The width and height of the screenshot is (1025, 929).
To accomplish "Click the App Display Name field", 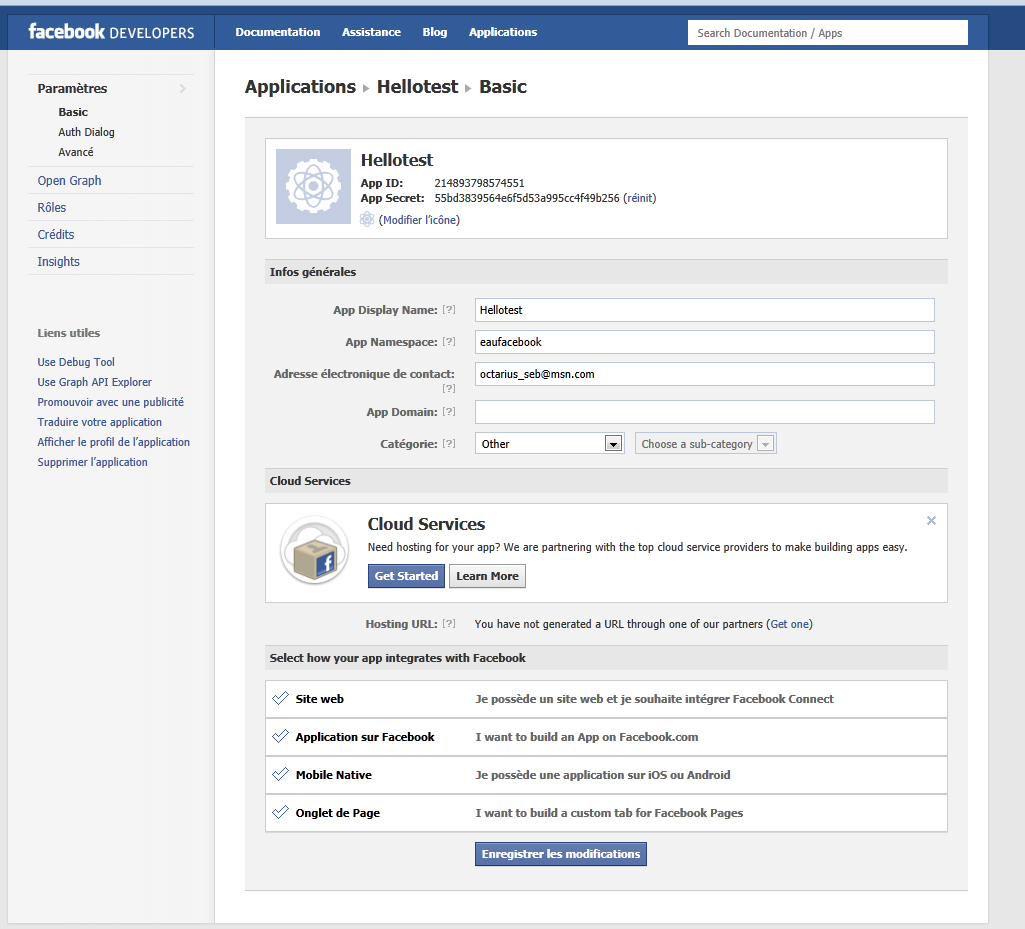I will [705, 310].
